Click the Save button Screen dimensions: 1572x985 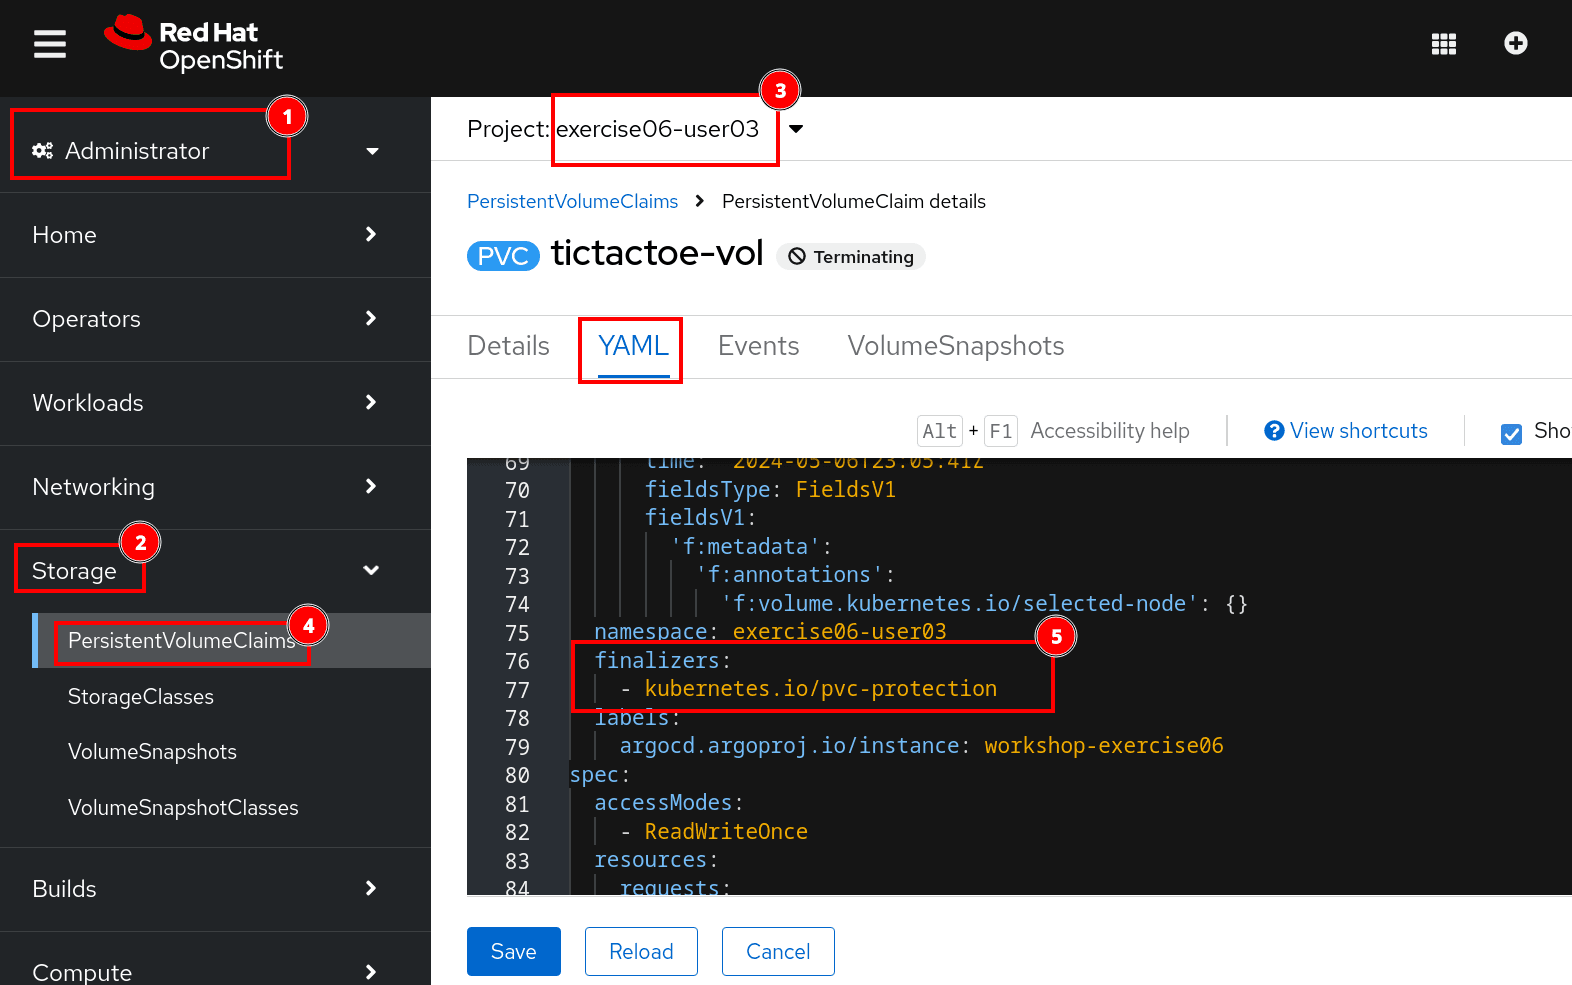click(513, 951)
